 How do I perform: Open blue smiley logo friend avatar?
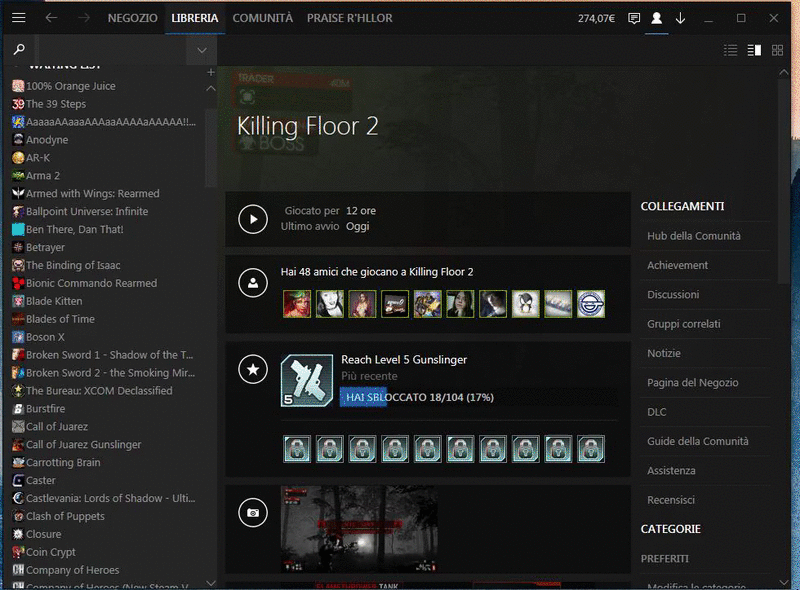(x=591, y=304)
